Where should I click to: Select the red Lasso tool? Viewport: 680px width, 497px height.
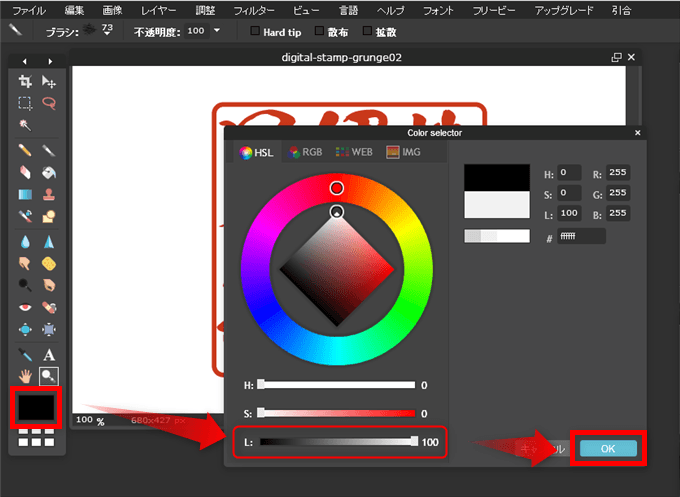49,103
